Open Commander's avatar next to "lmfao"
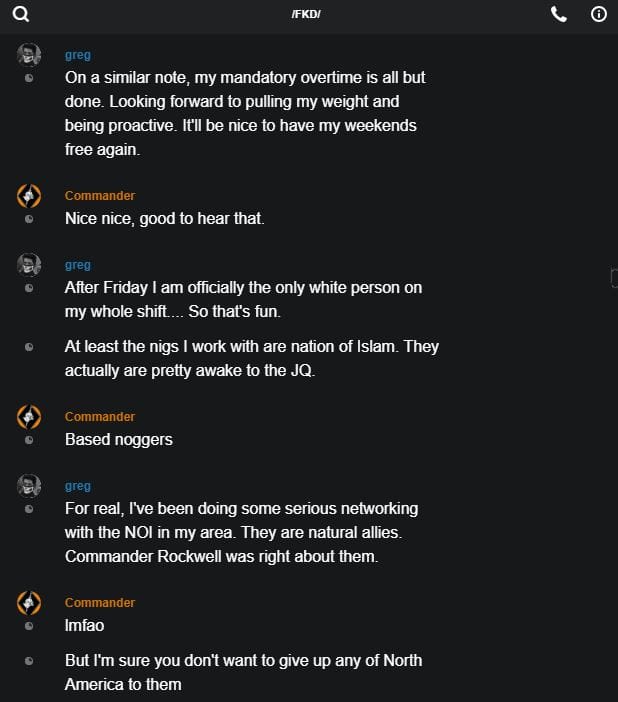618x702 pixels. click(29, 602)
